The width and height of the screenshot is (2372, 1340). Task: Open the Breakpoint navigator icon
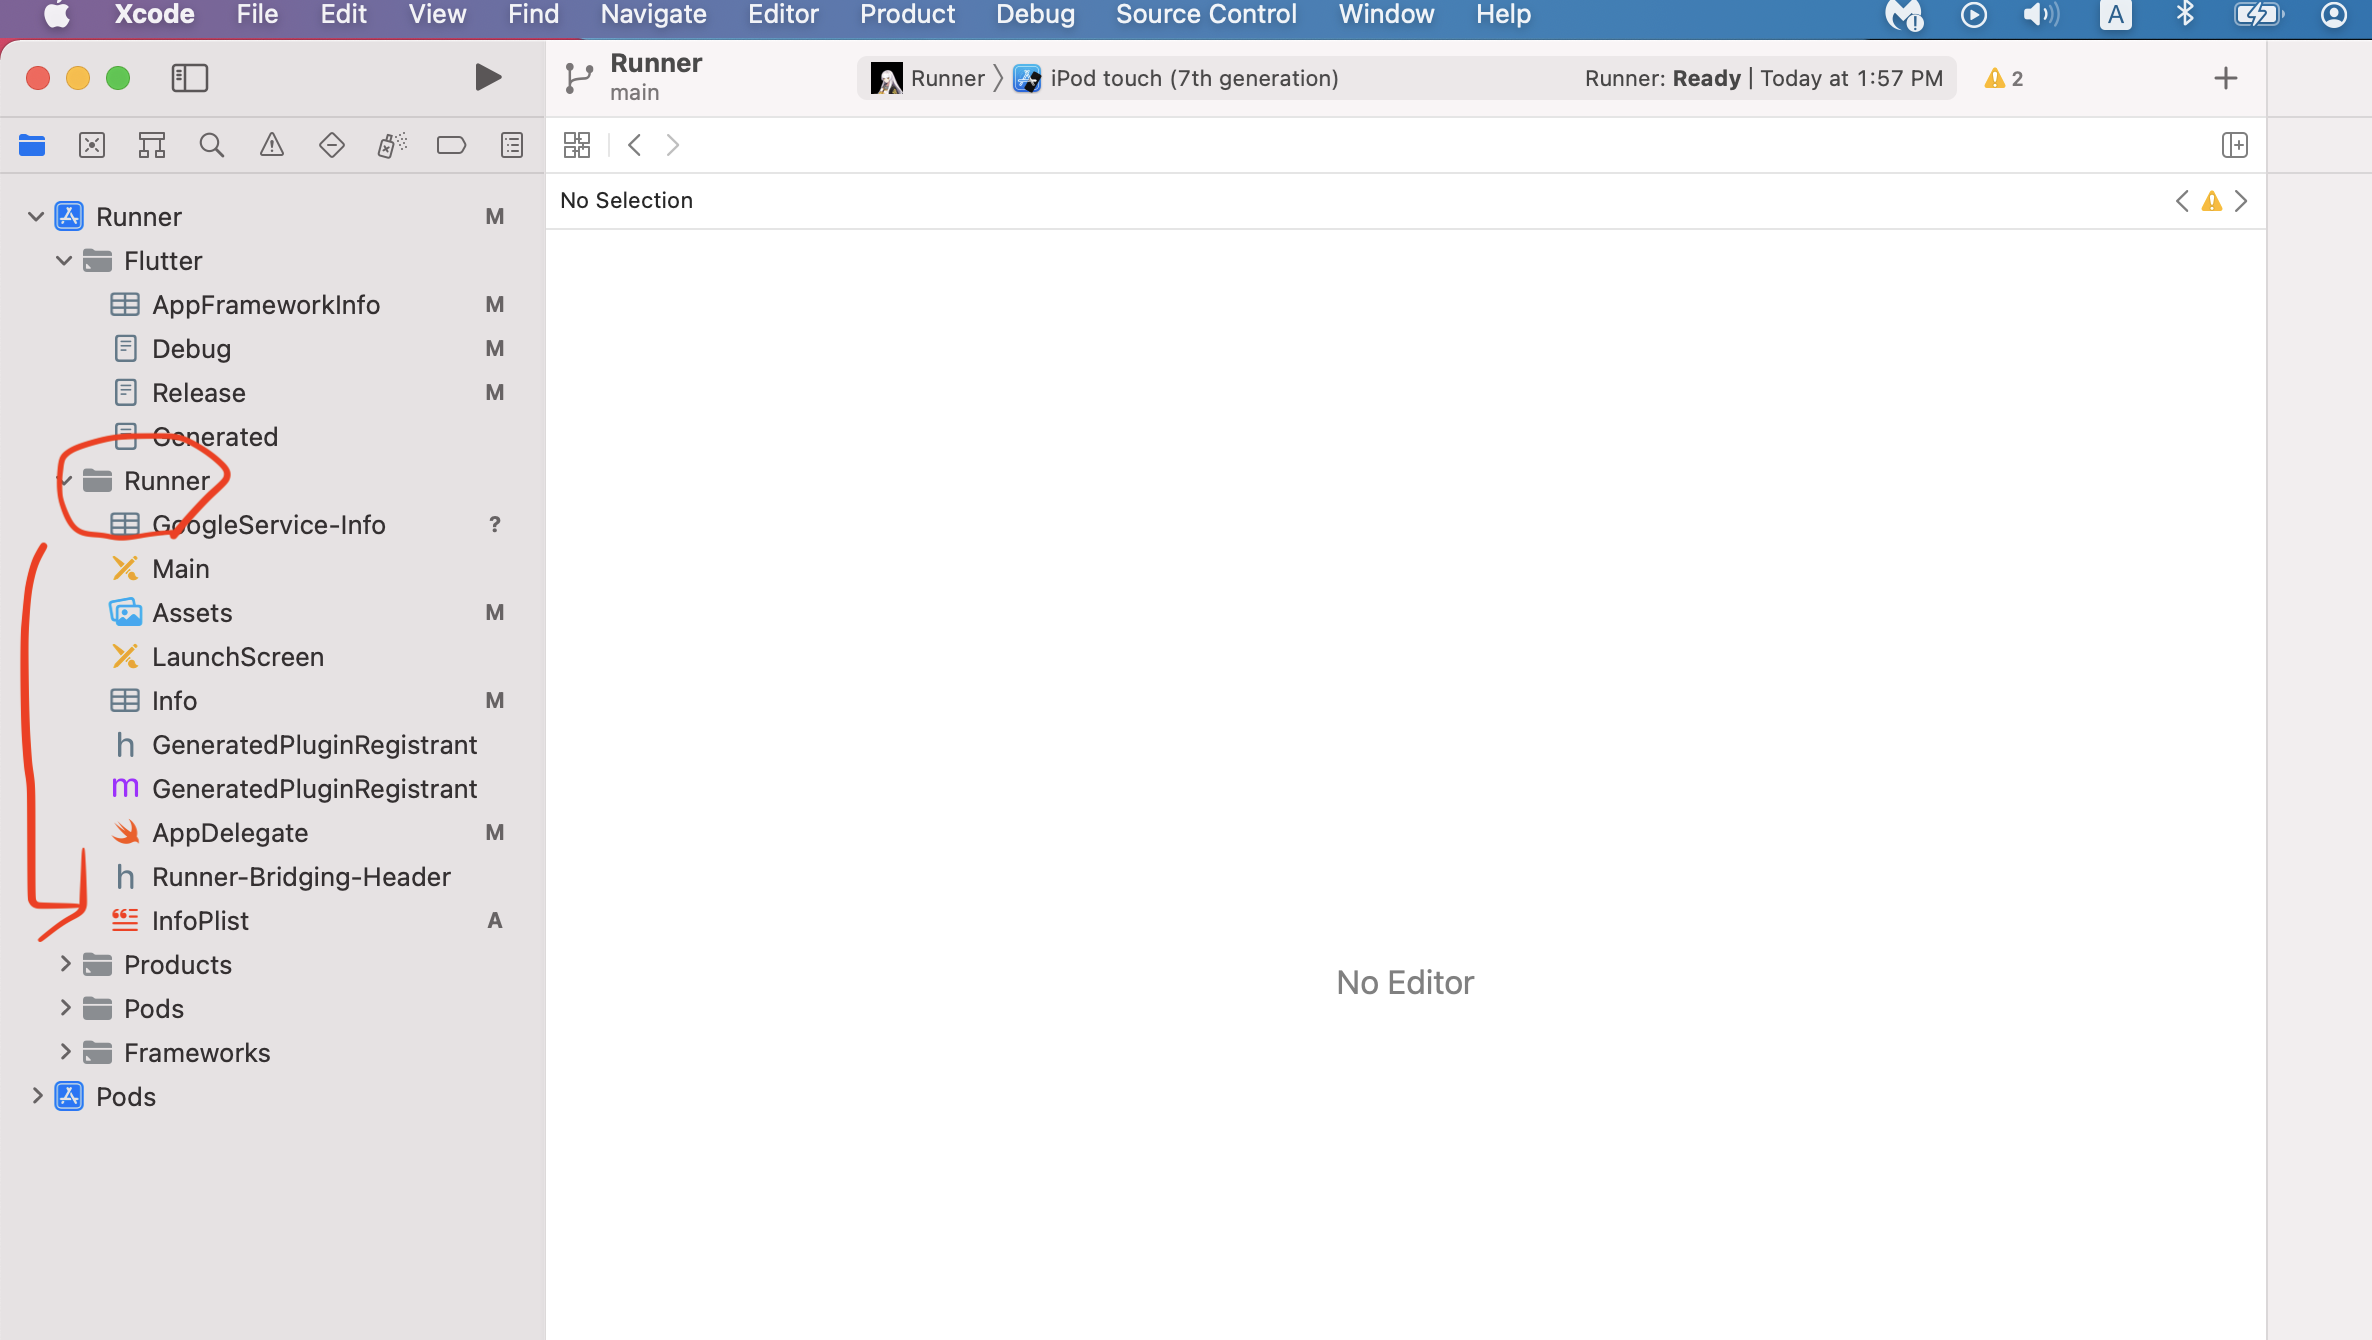tap(451, 145)
